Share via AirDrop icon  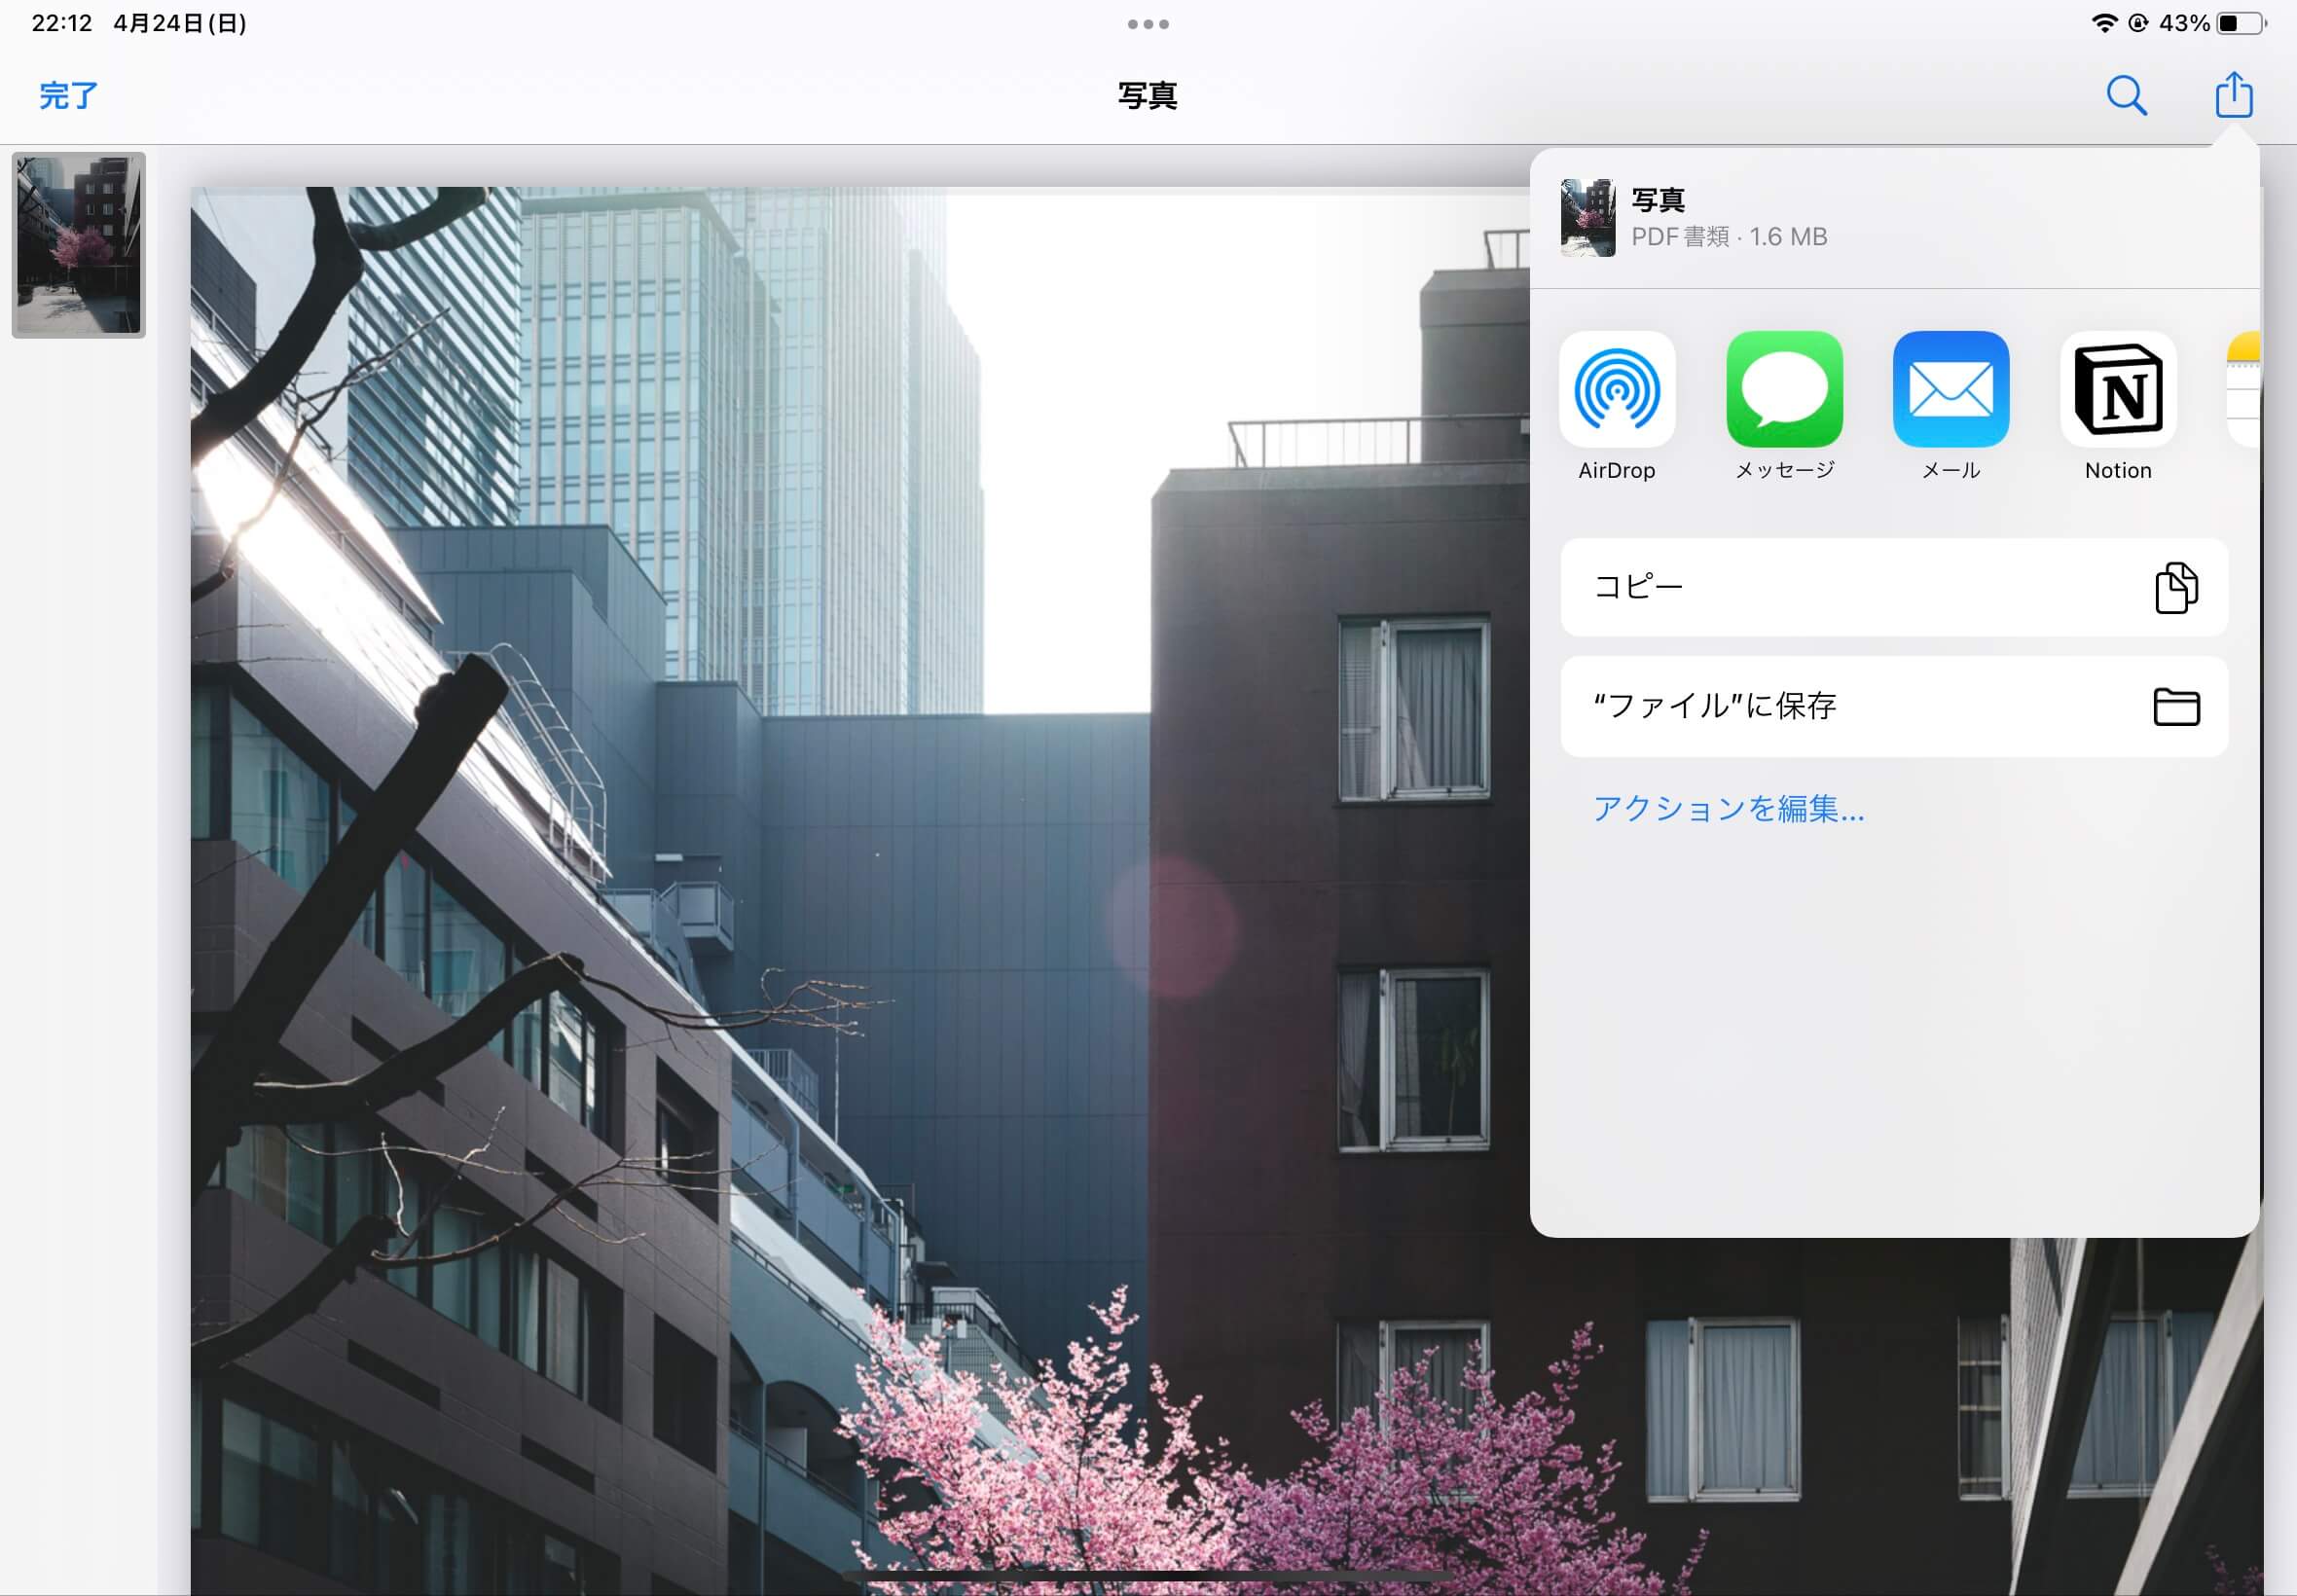click(1616, 389)
